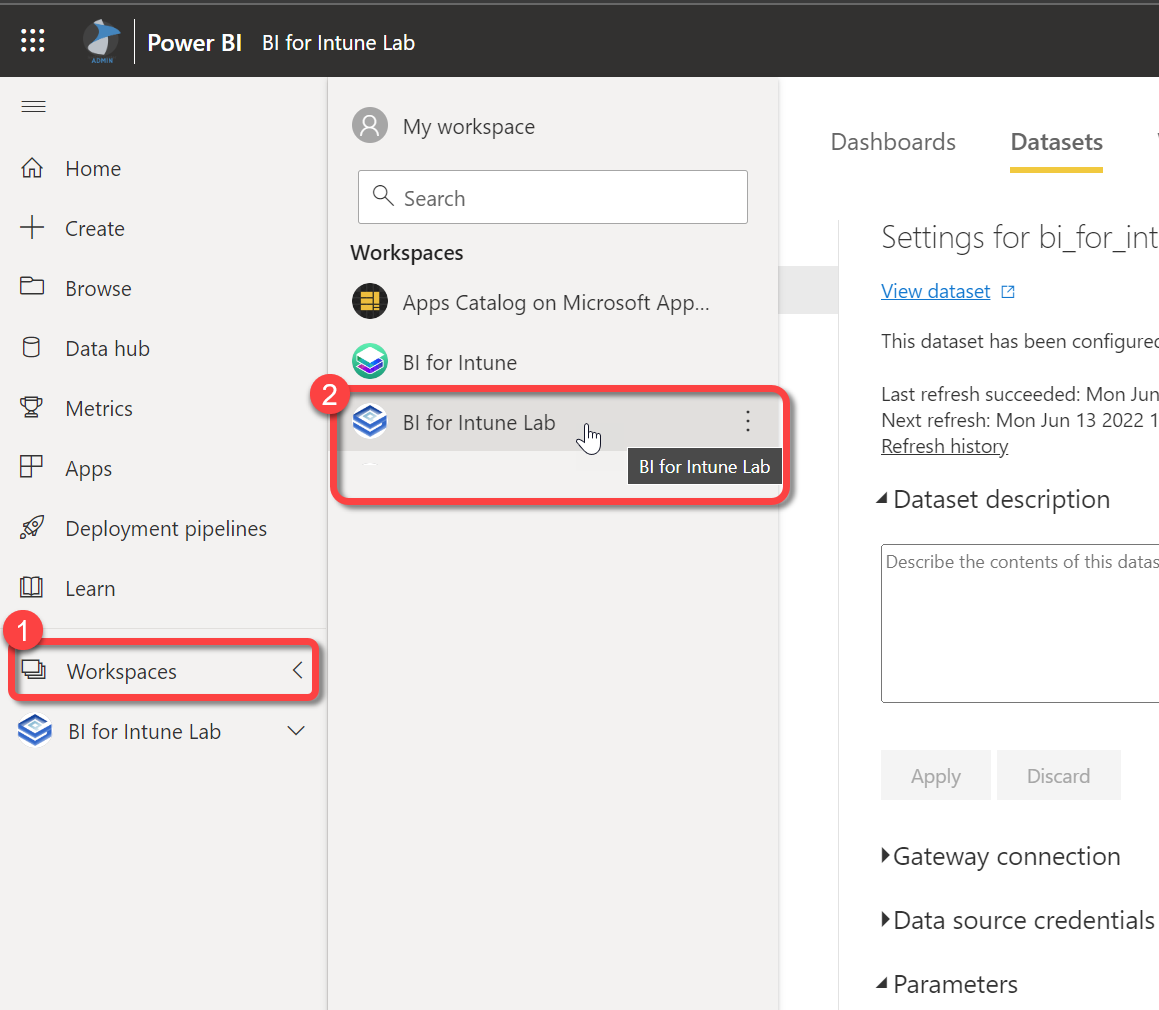The image size is (1159, 1010).
Task: Open Browse from the left nav
Action: point(98,288)
